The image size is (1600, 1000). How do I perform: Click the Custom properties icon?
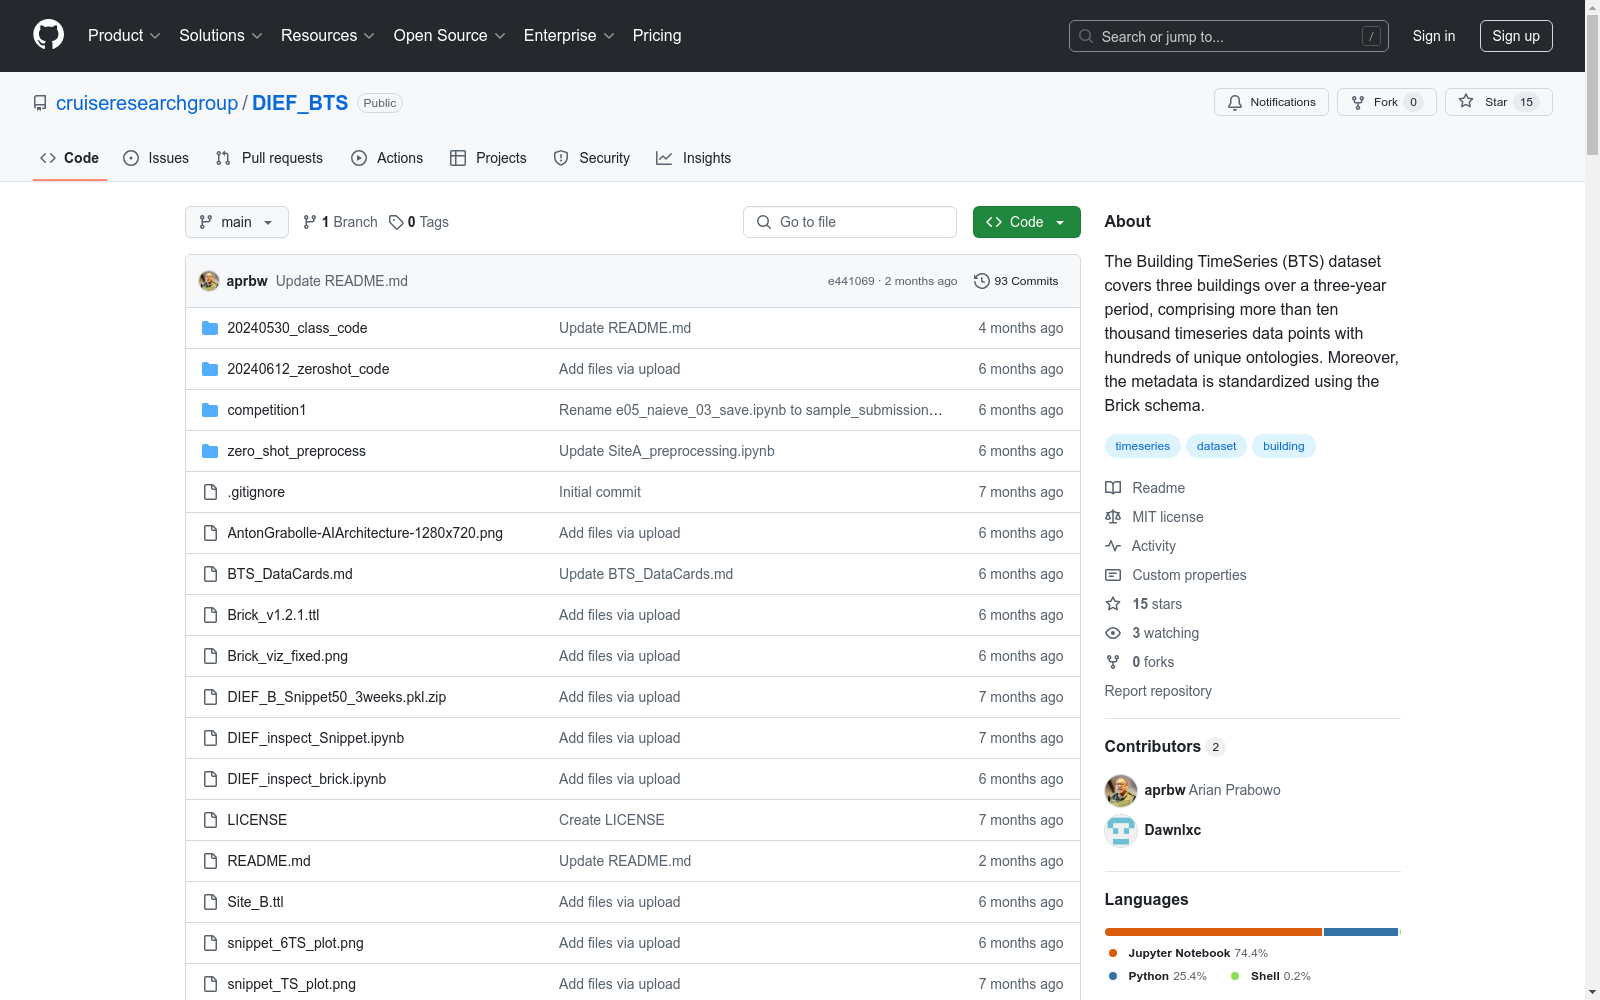click(x=1113, y=575)
